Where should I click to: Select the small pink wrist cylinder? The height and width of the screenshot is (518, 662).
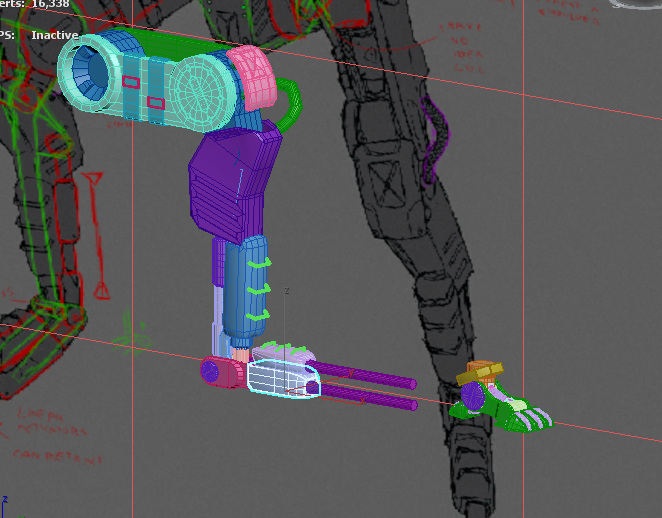tap(222, 372)
